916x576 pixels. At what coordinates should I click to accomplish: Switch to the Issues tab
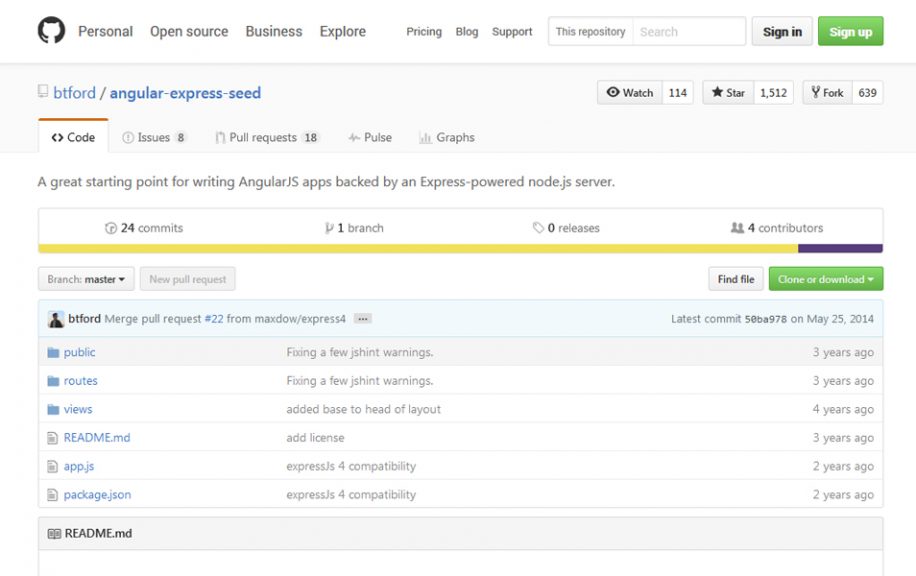tap(154, 137)
